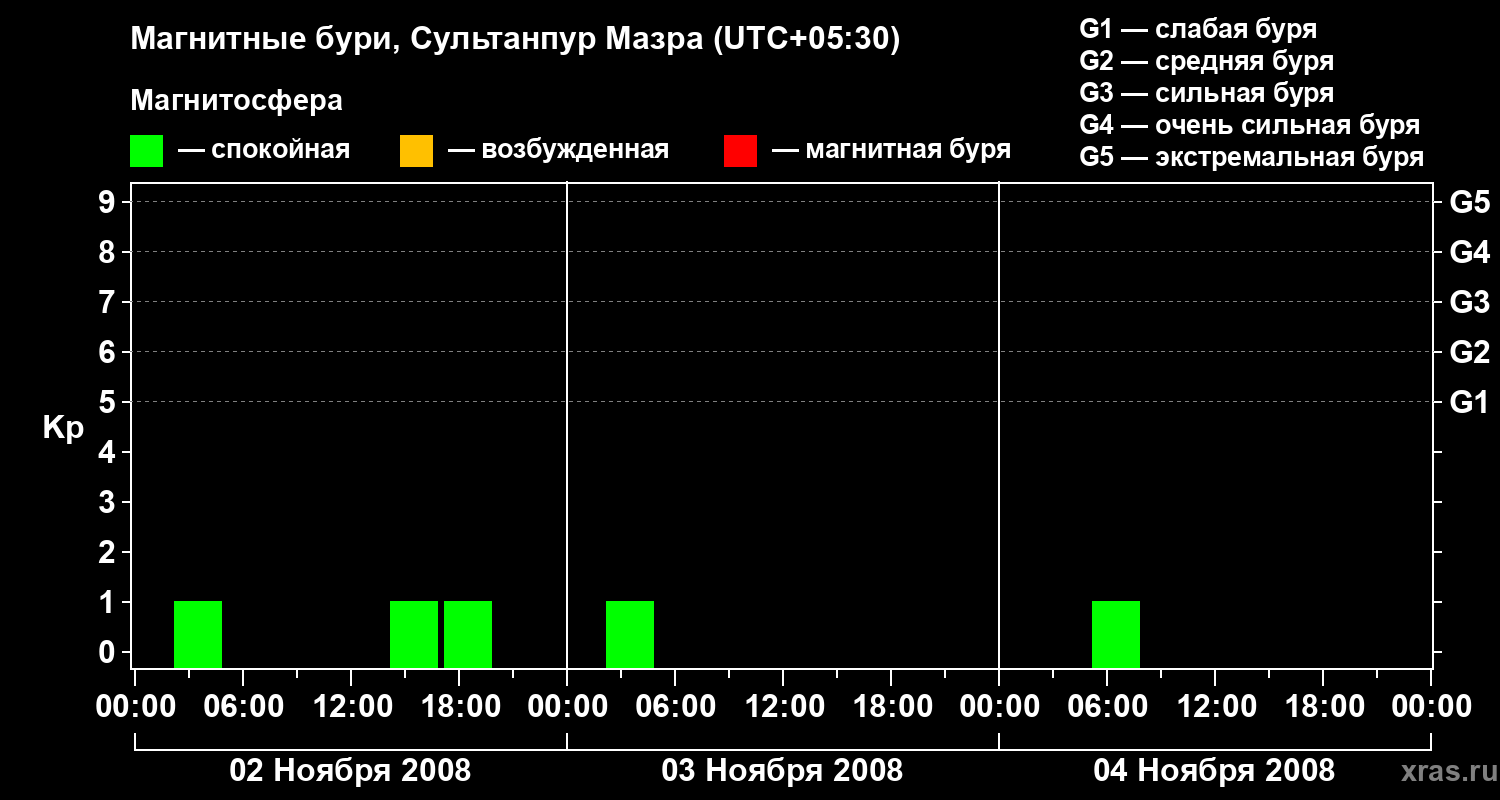Click the G5 label on the right axis
Screen dimensions: 1500x800
[1470, 202]
